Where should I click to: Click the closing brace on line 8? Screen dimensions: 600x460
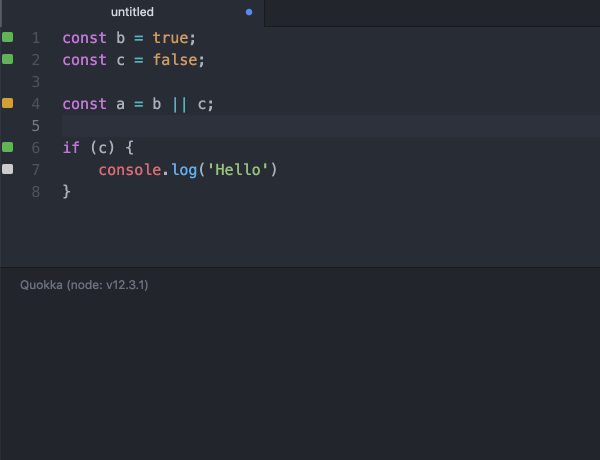pyautogui.click(x=67, y=192)
